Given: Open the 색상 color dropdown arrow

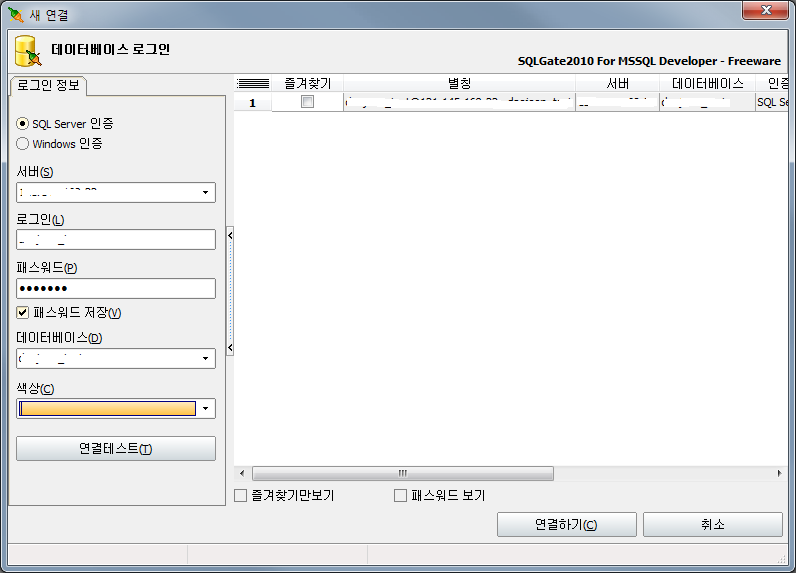Looking at the screenshot, I should coord(206,409).
